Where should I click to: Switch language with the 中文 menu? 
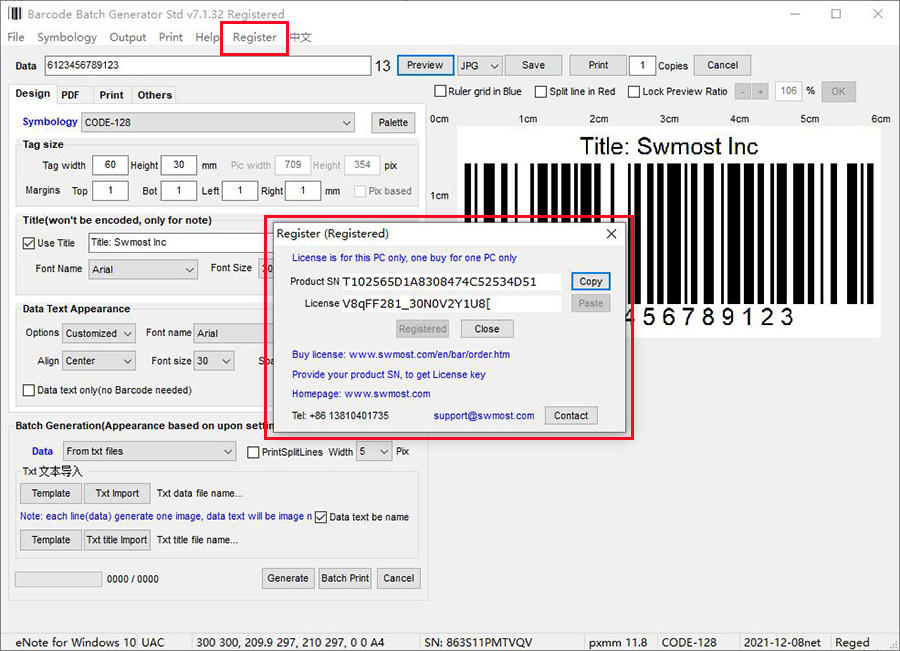tap(300, 37)
